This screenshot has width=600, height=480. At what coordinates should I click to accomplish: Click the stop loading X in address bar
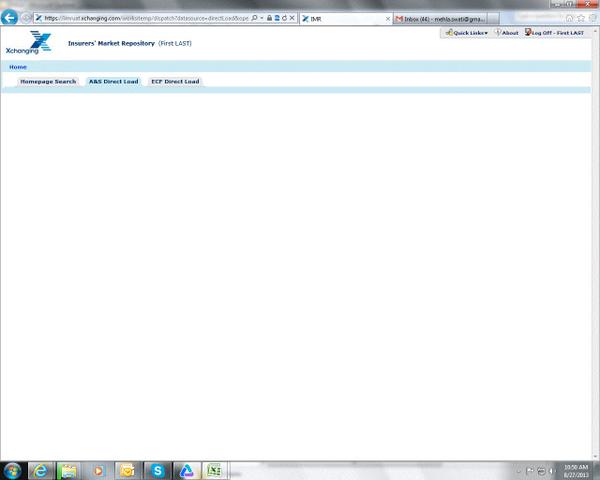[x=292, y=18]
